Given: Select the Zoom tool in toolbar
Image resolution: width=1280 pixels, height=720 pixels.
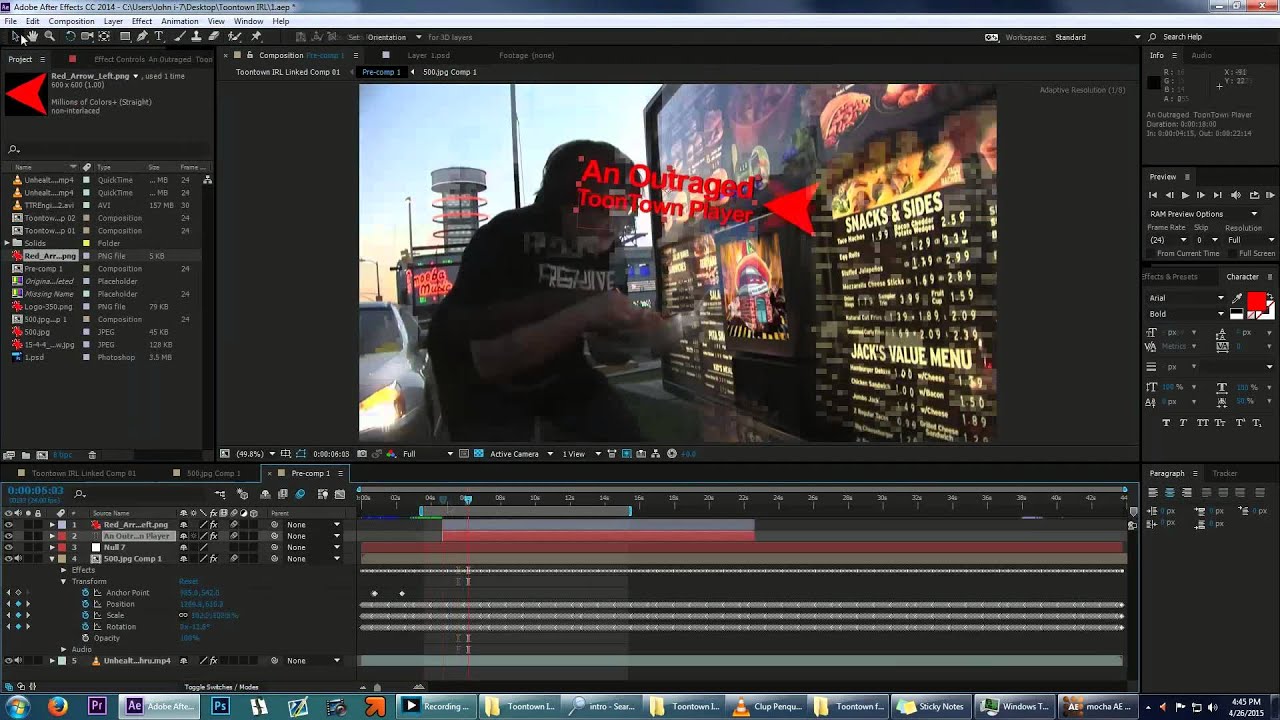Looking at the screenshot, I should click(x=49, y=36).
